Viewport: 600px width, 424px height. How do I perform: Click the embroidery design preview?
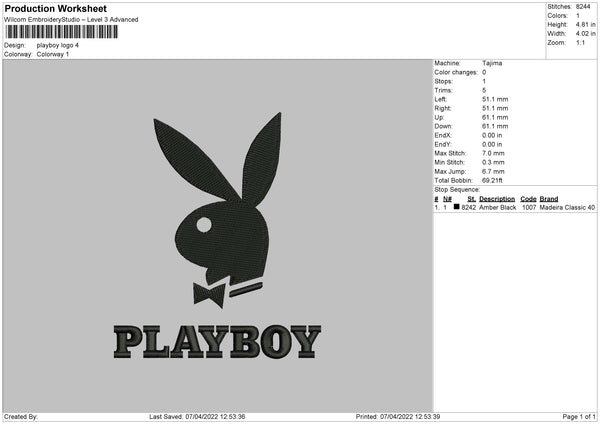(217, 235)
